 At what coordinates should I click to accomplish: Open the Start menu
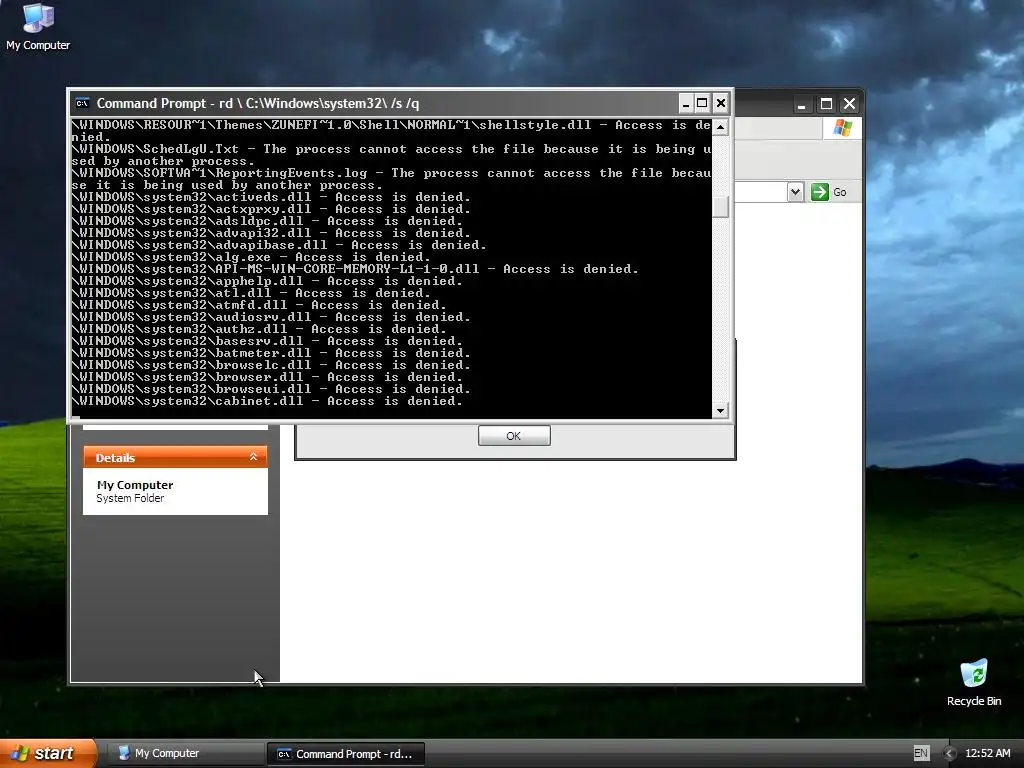48,753
